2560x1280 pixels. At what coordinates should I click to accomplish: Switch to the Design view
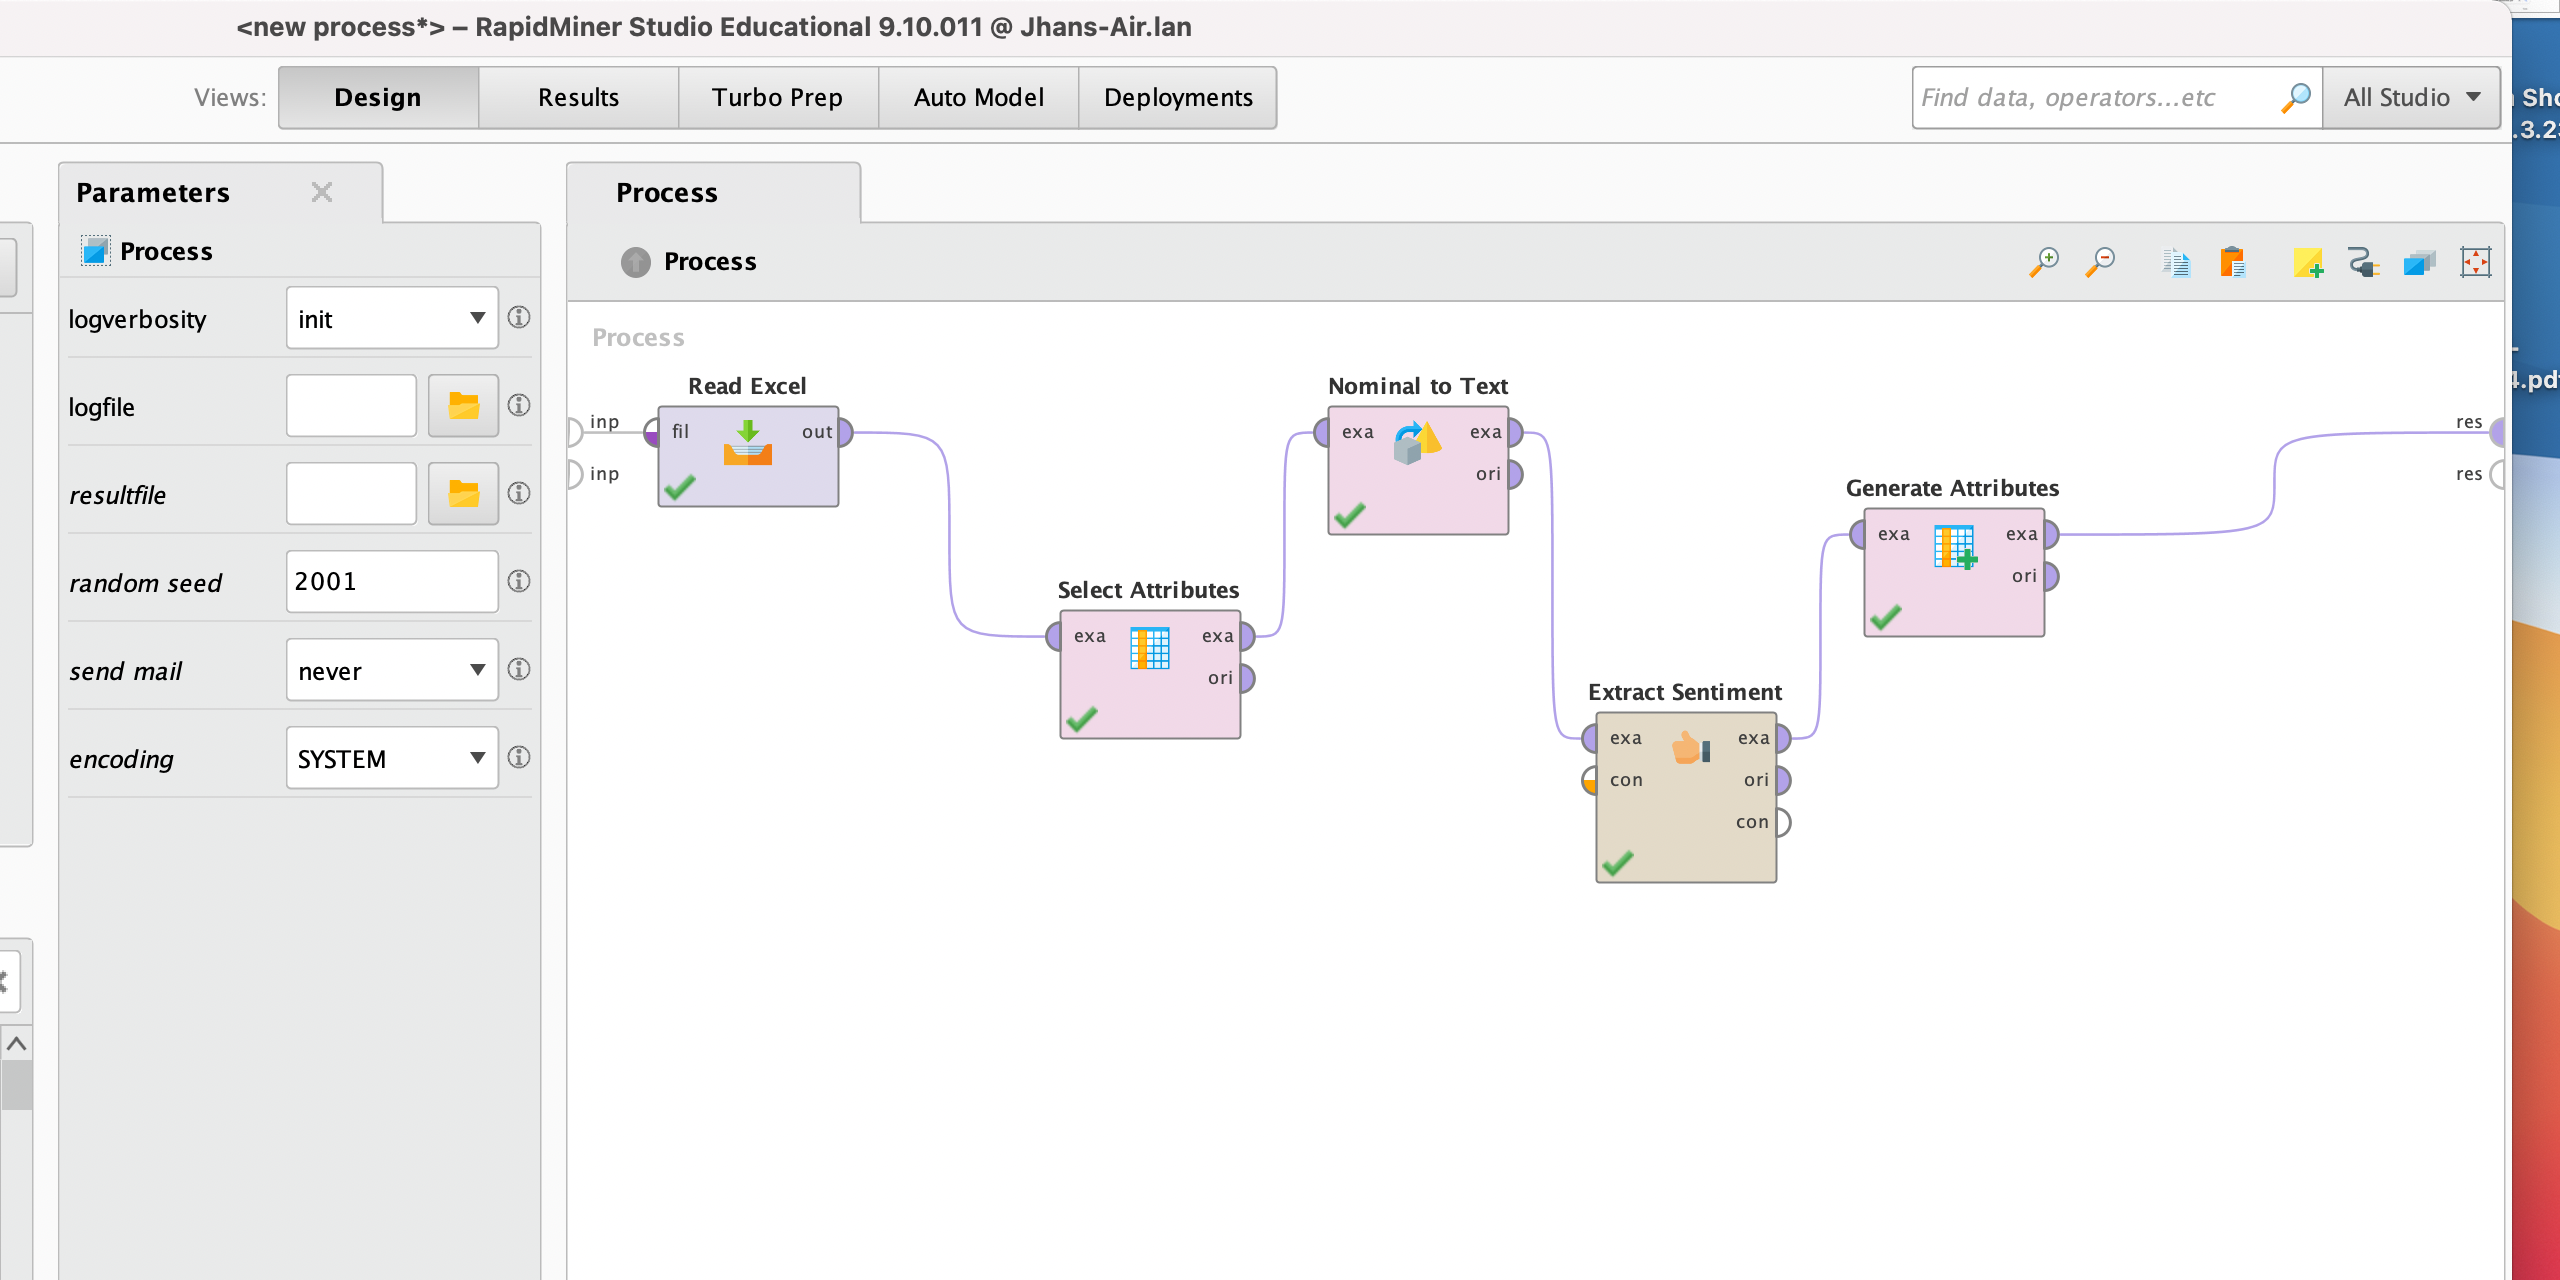tap(378, 97)
